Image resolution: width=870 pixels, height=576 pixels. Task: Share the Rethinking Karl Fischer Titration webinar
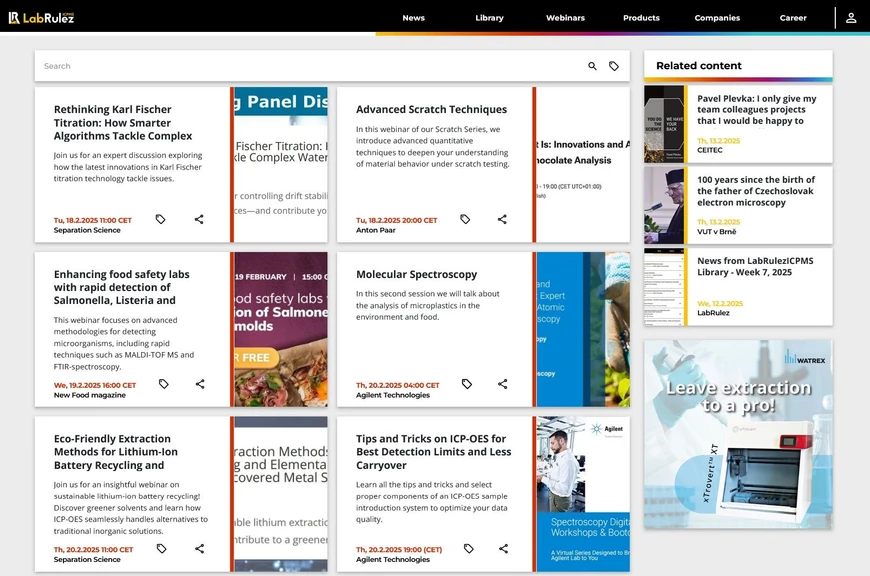199,219
